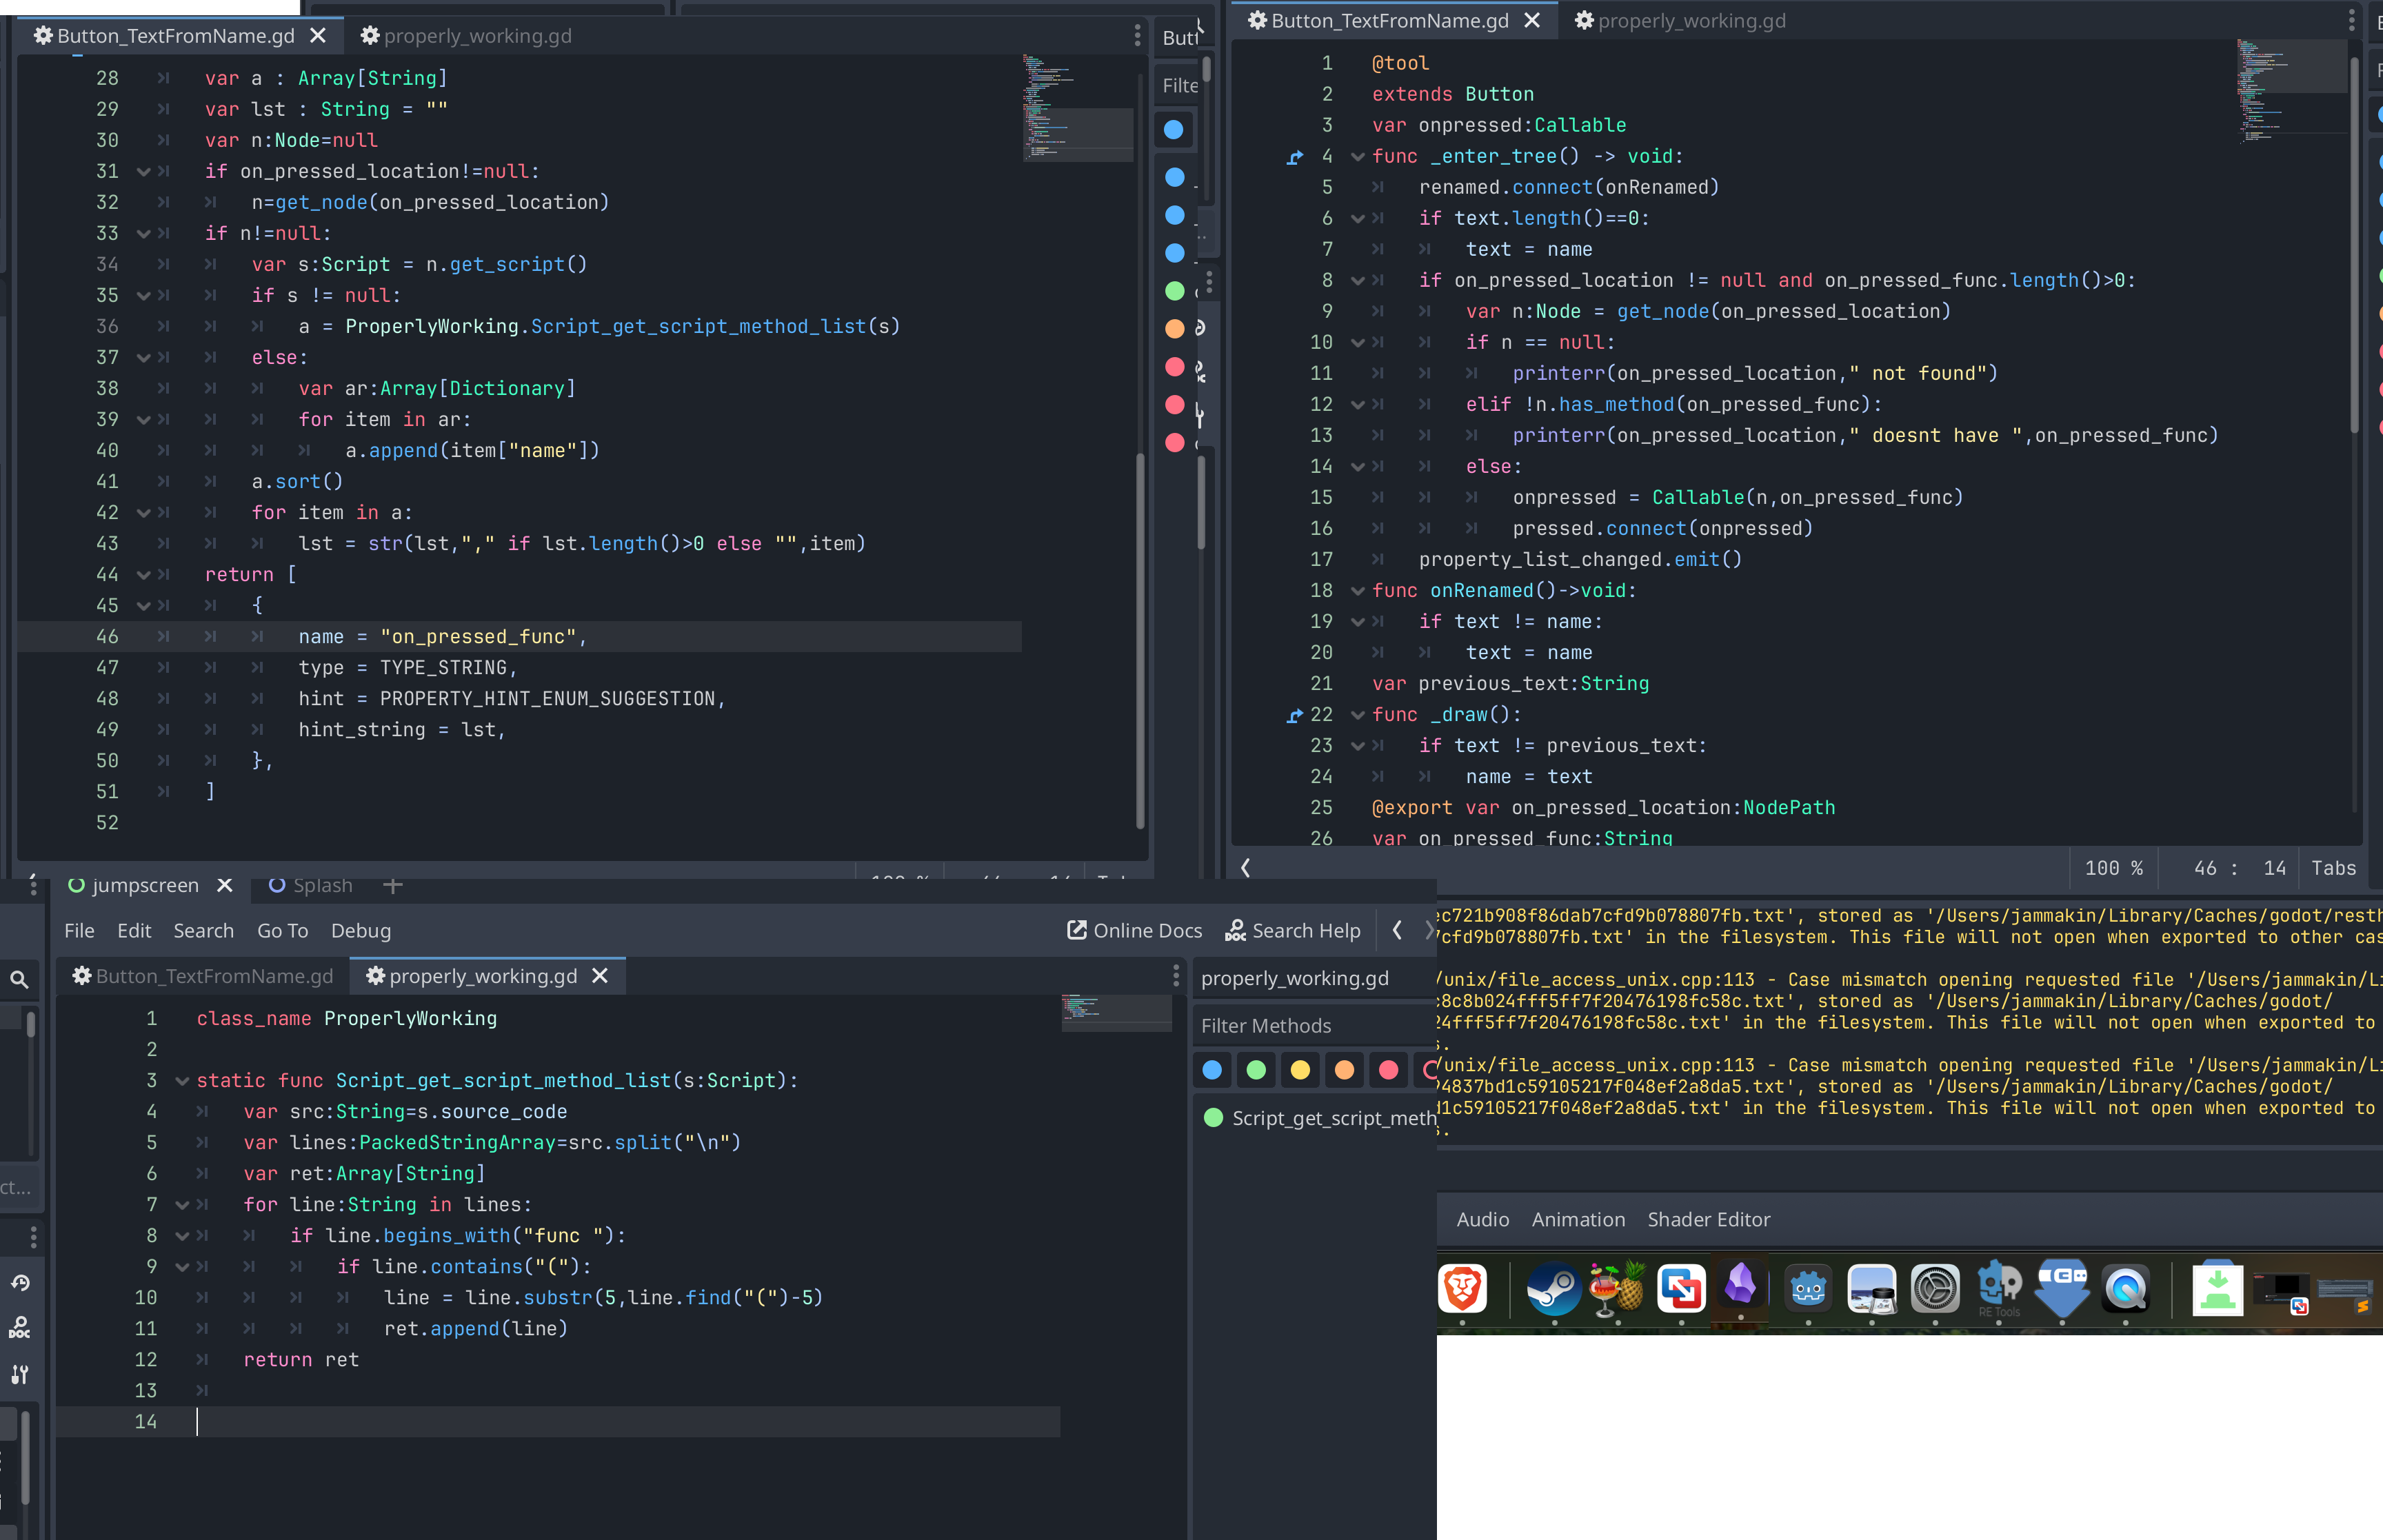Open the Edit menu
Screen dimensions: 2383x1540
134,930
